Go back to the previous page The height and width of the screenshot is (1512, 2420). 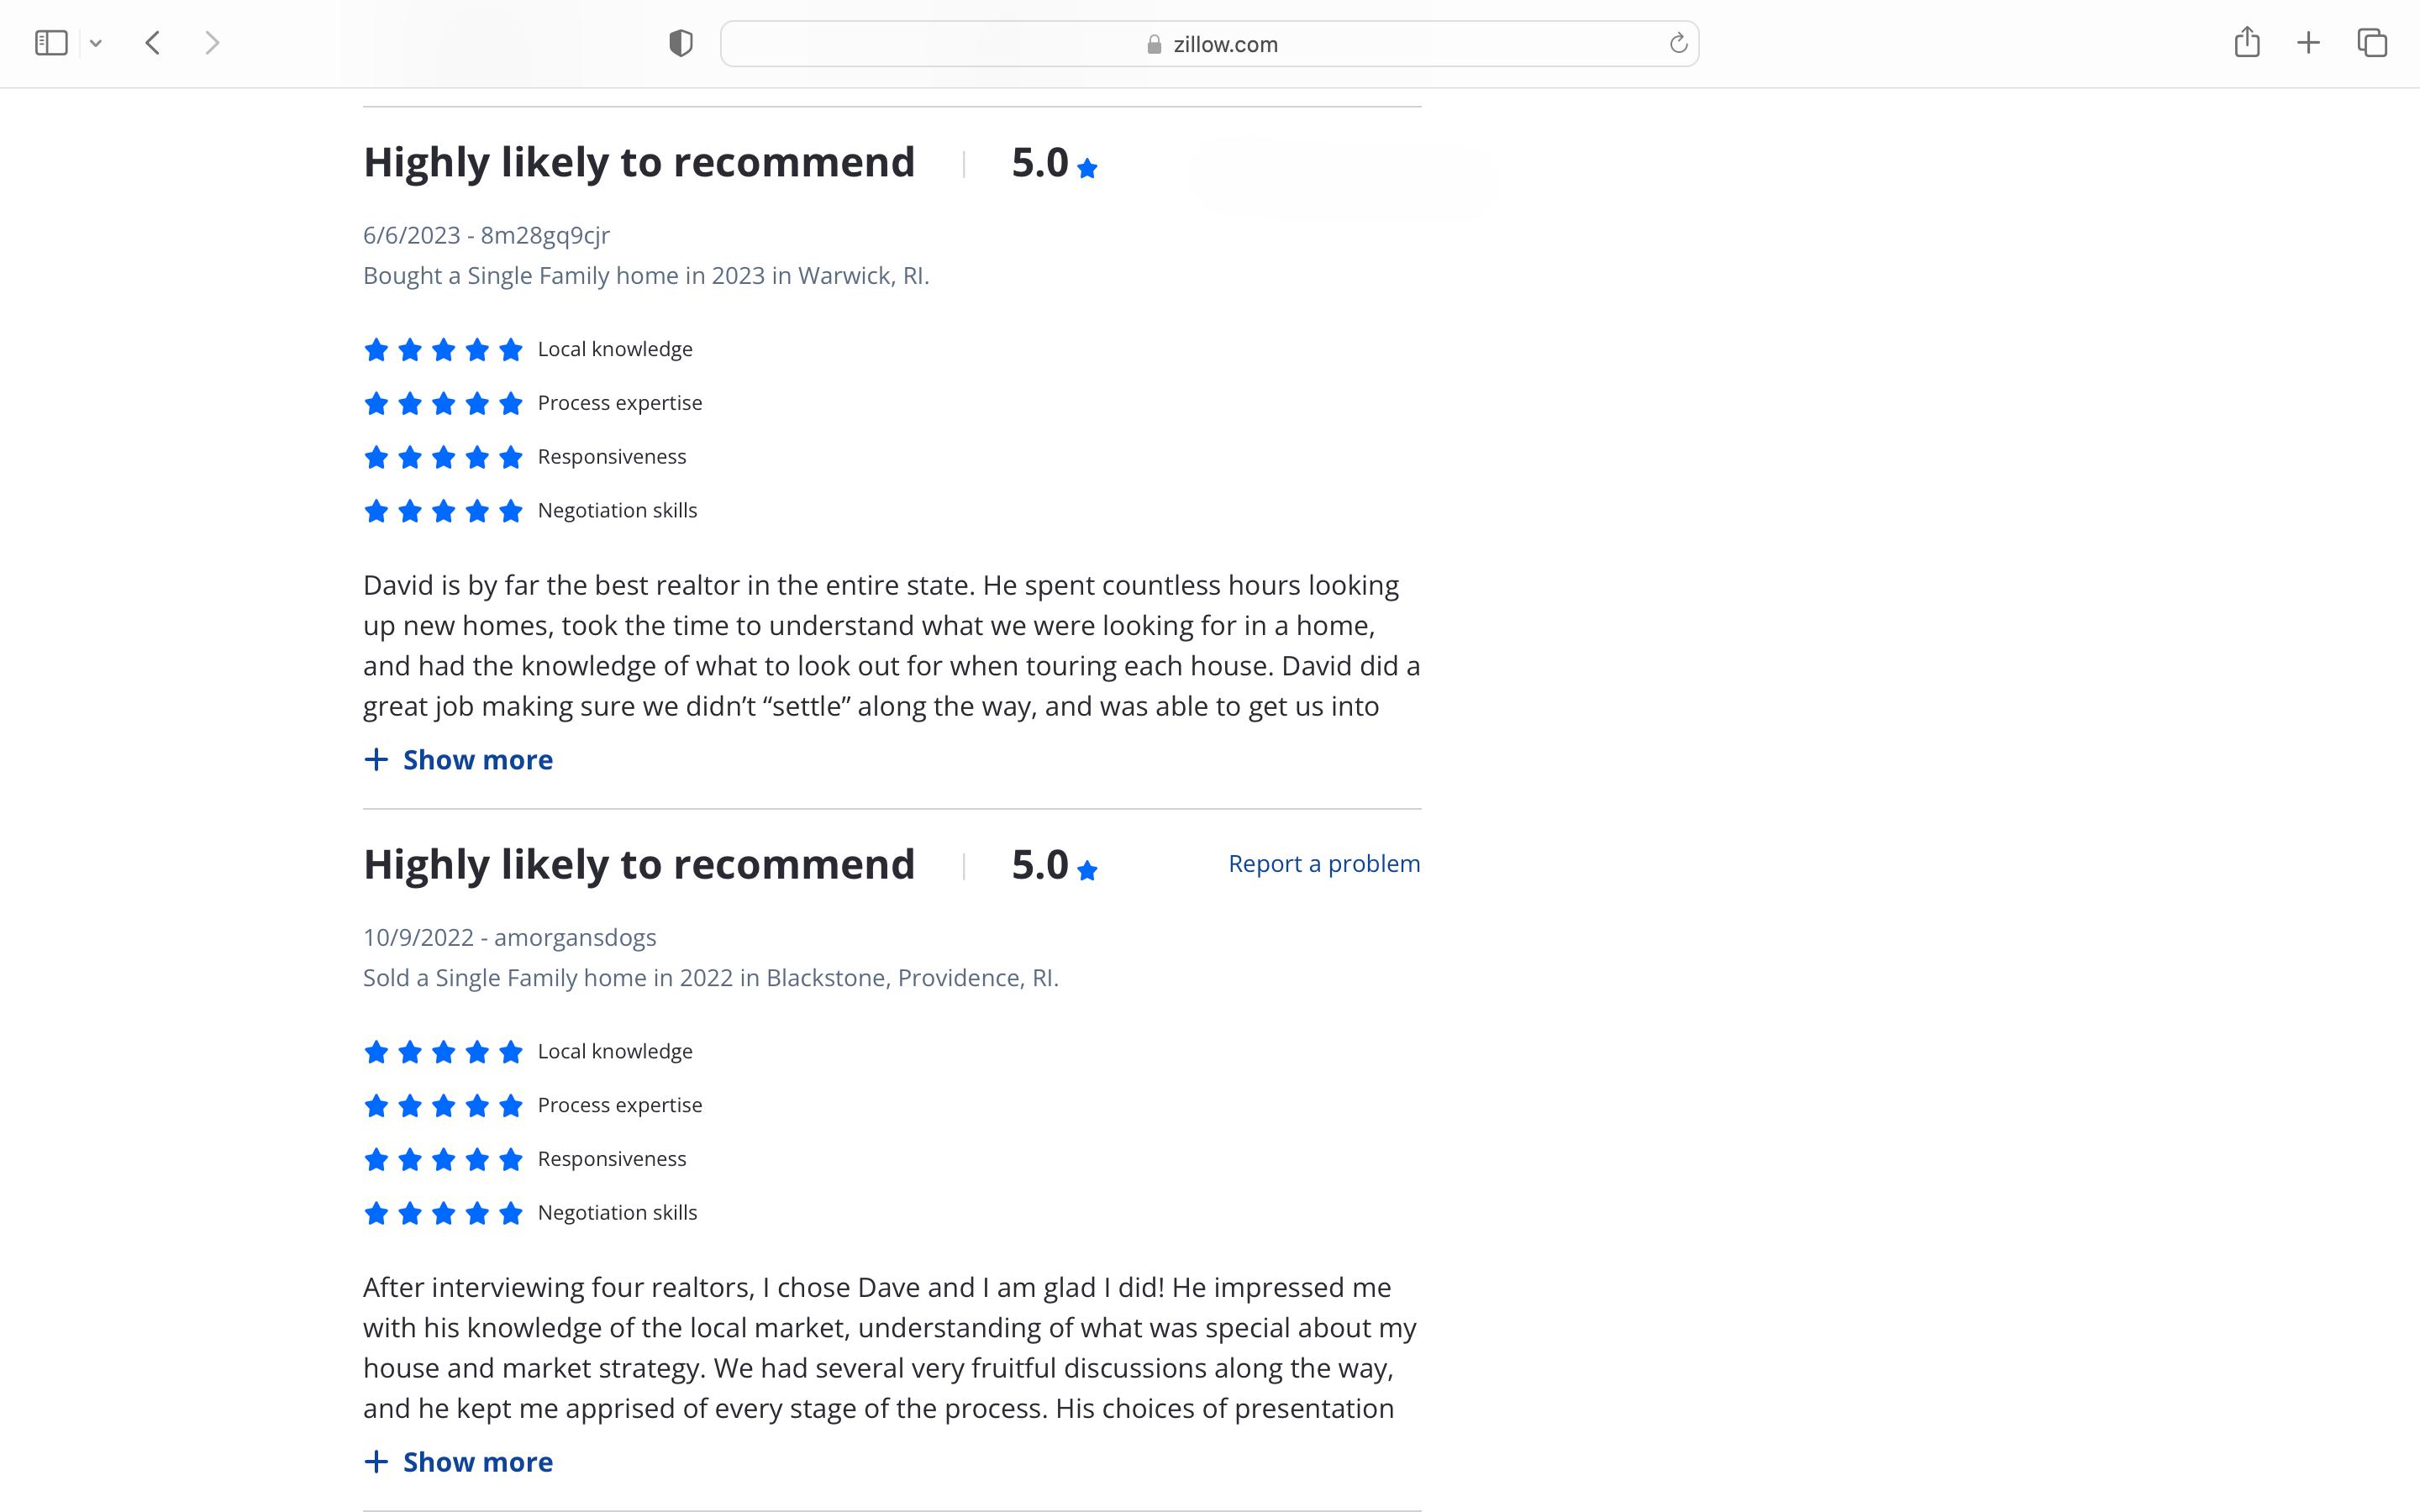pyautogui.click(x=153, y=43)
